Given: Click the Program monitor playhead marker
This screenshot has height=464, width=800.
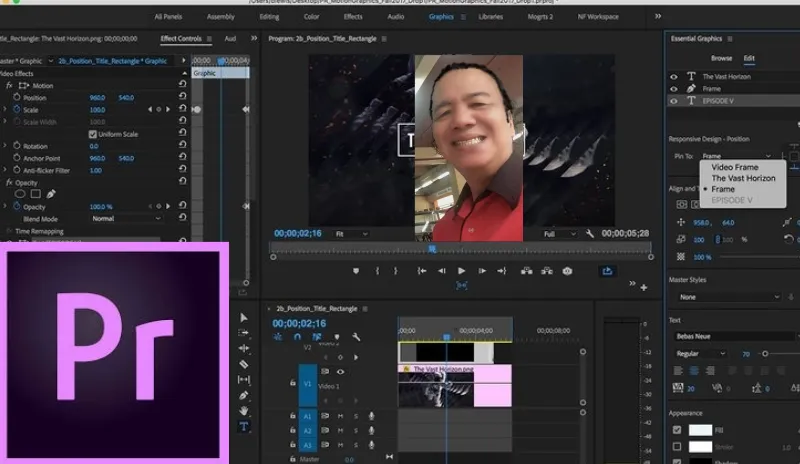Looking at the screenshot, I should coord(432,249).
